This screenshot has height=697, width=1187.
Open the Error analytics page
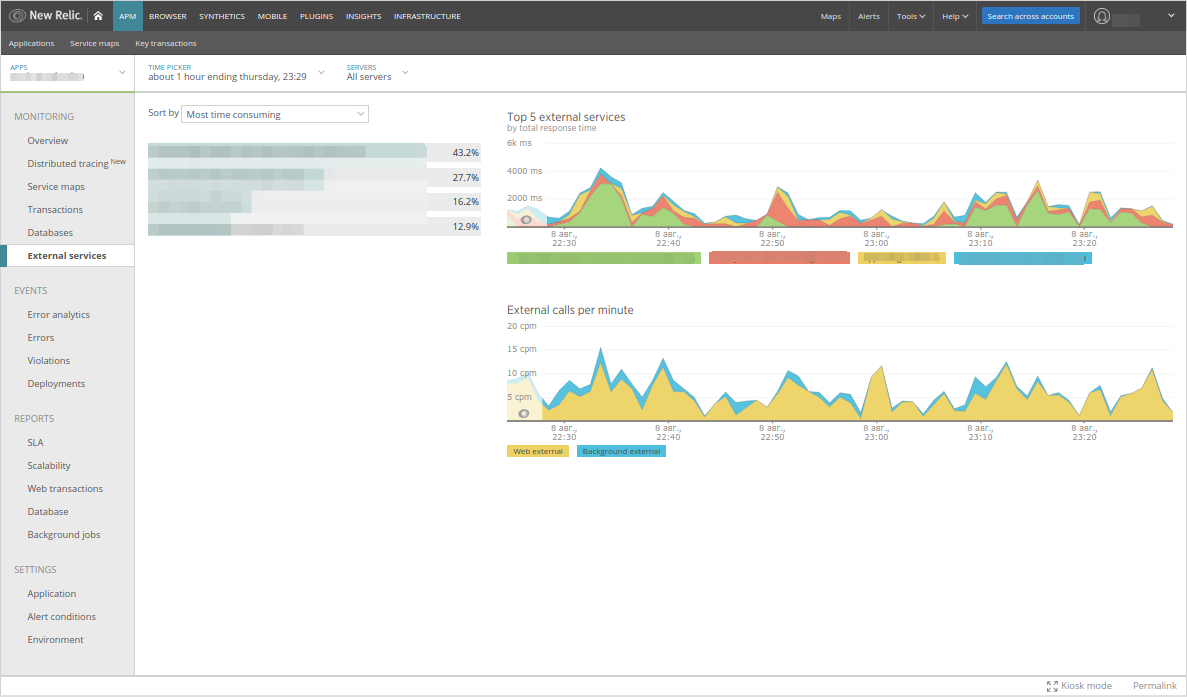pos(58,314)
